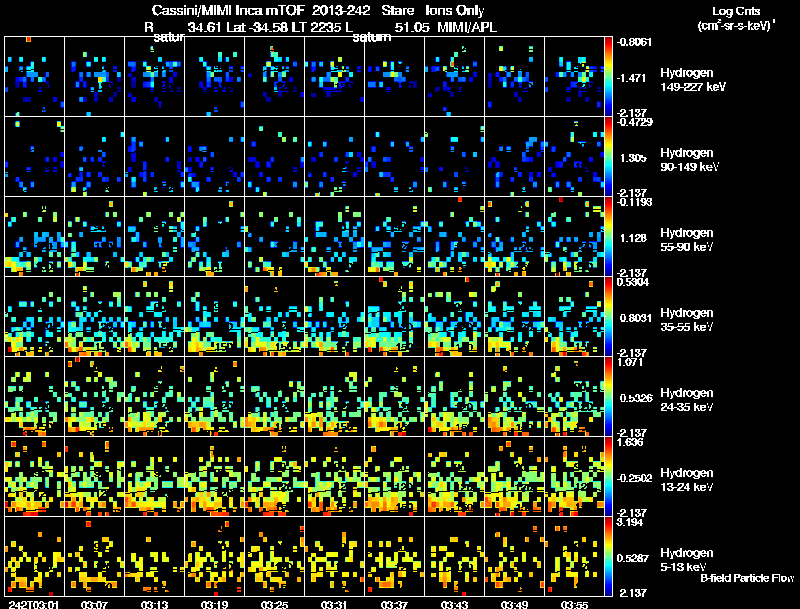Click the '-0.4729' colorbar value
The height and width of the screenshot is (609, 800).
click(x=634, y=122)
